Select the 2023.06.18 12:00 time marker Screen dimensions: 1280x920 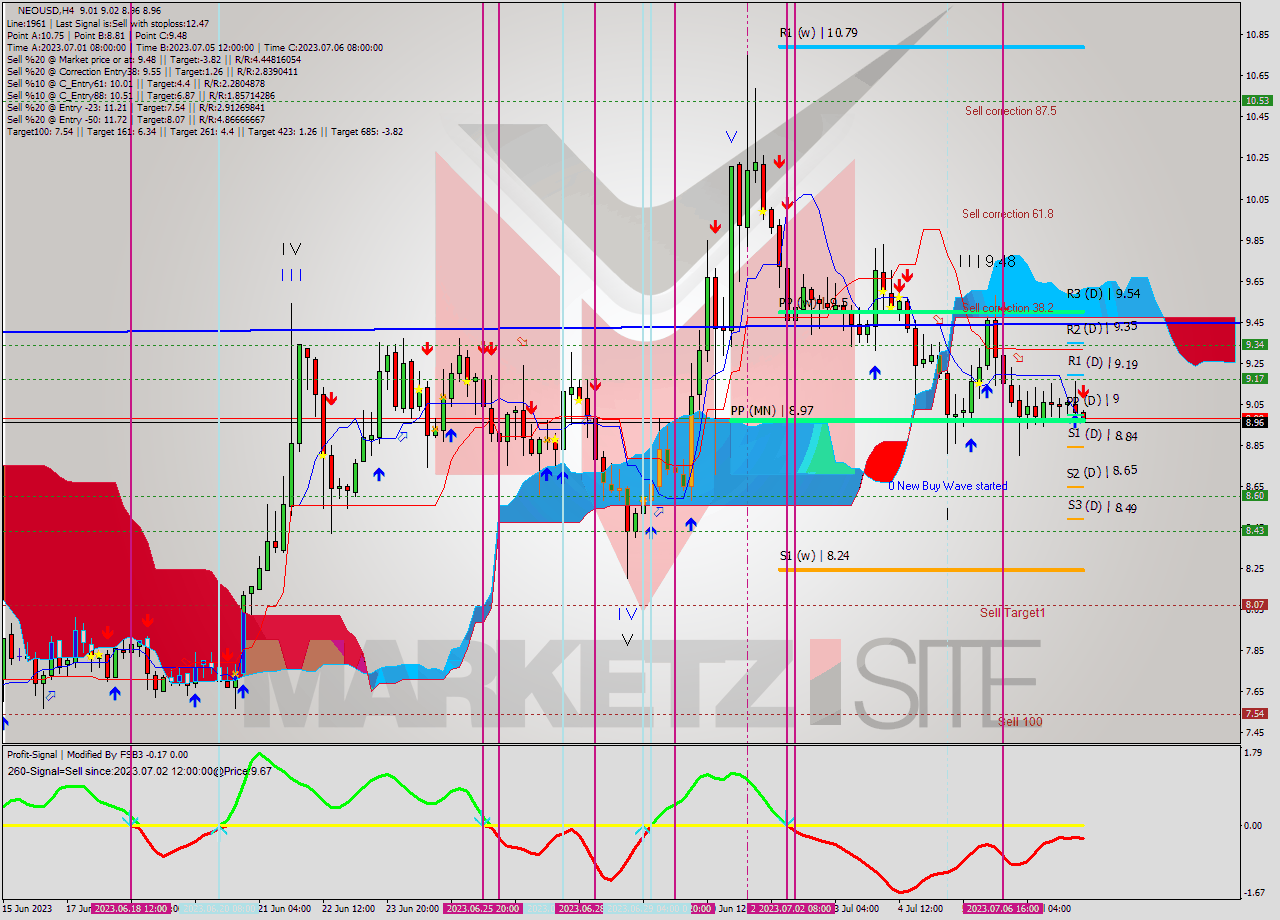130,909
